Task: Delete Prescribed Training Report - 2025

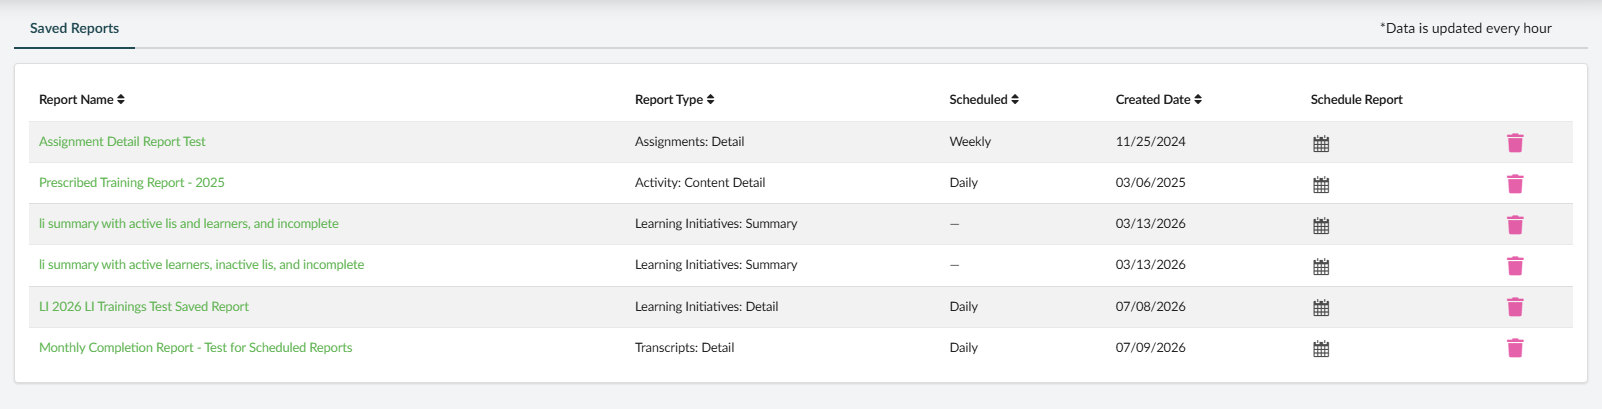Action: coord(1515,184)
